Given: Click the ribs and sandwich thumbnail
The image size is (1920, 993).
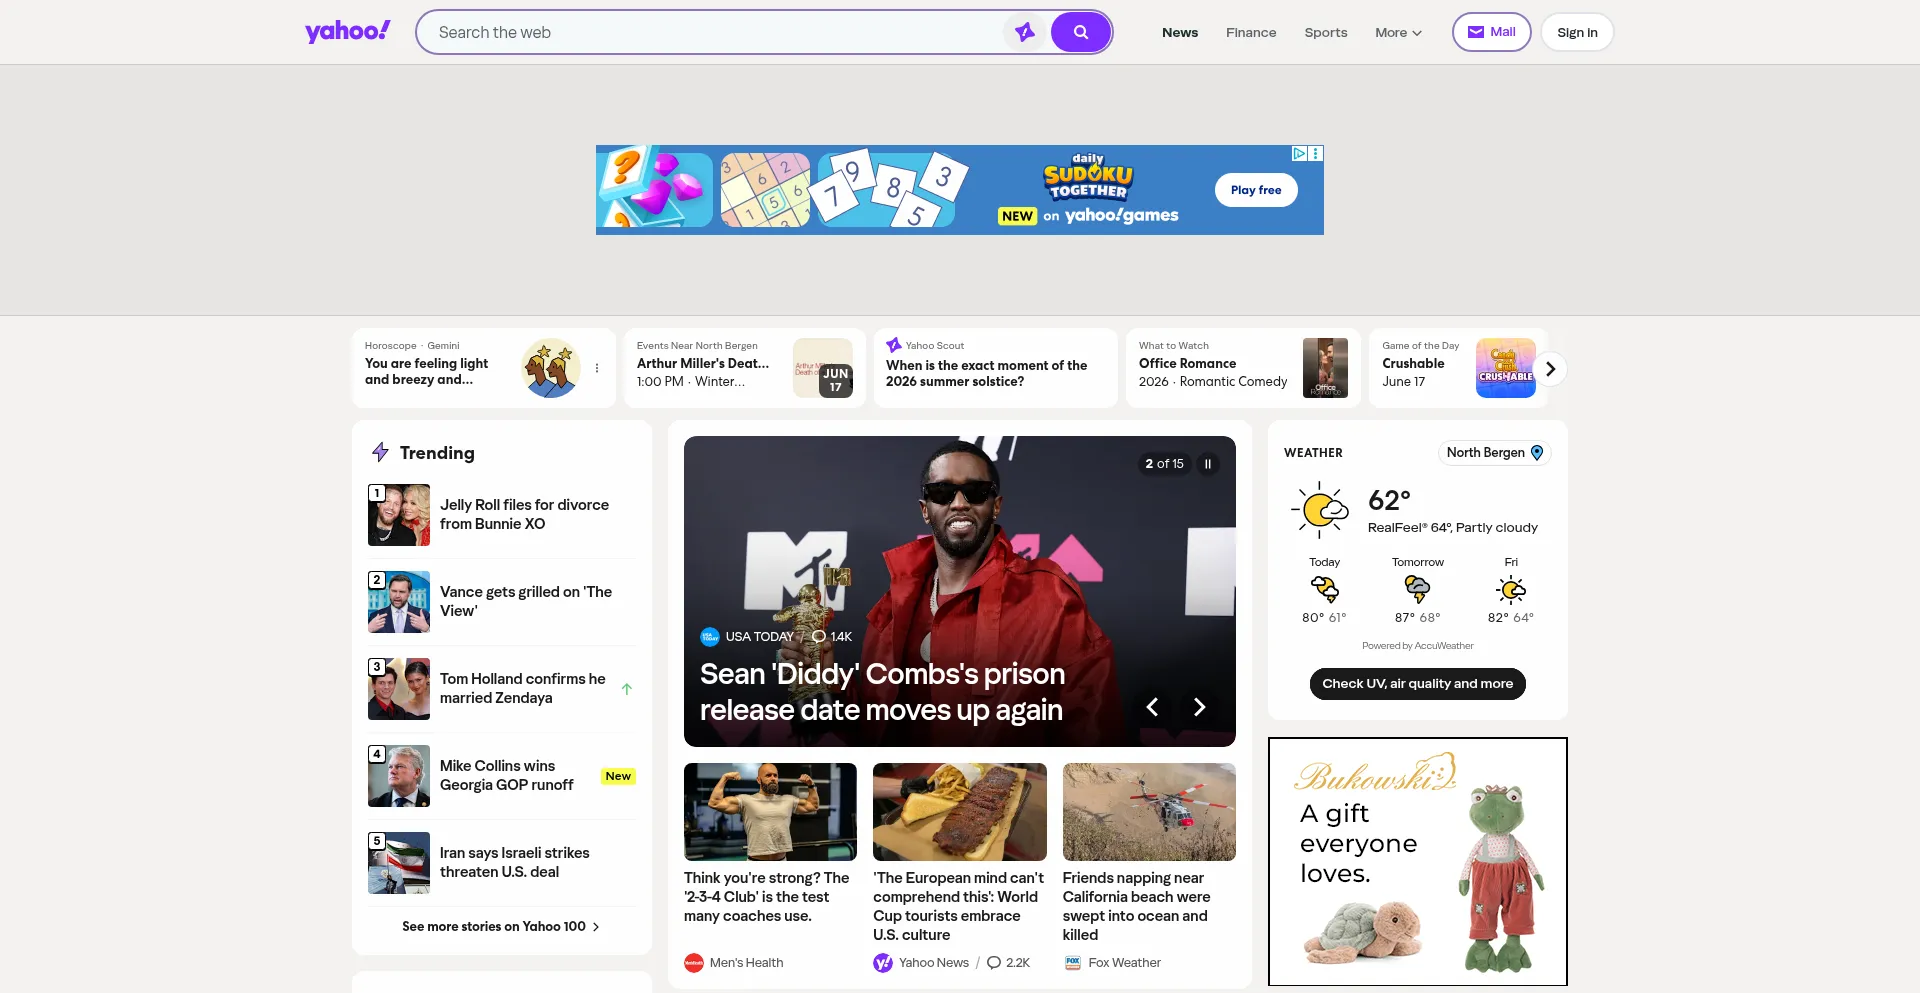Looking at the screenshot, I should coord(960,812).
